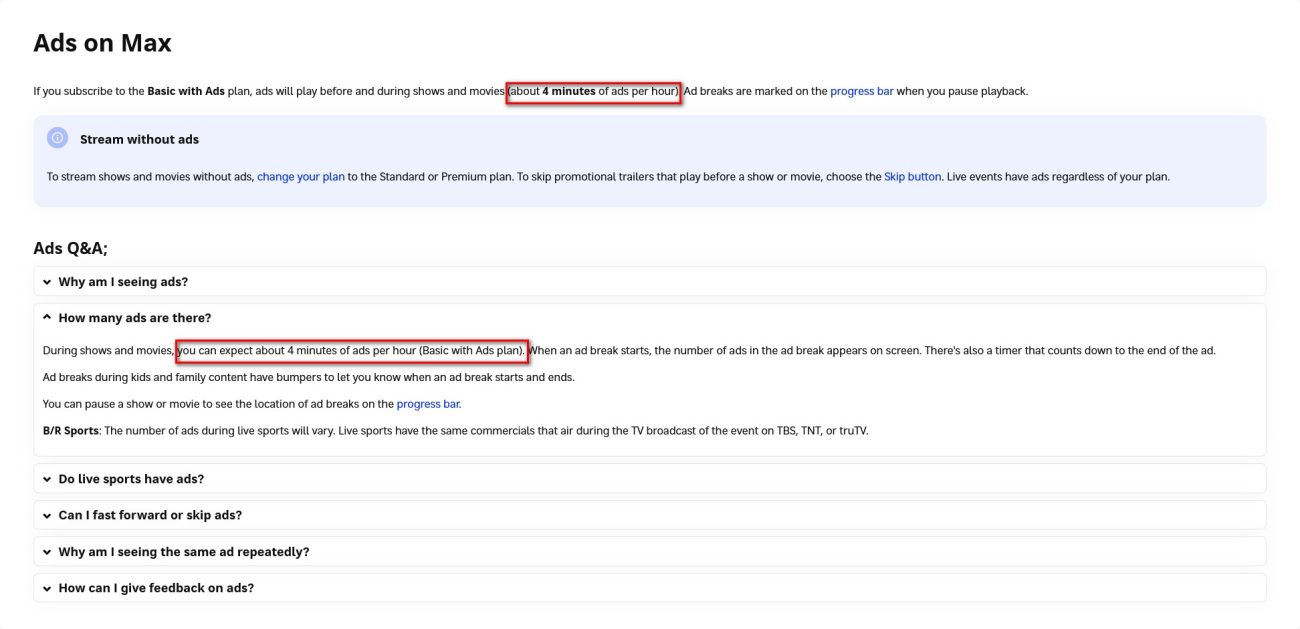Collapse the 'How many ads are there?' section
The height and width of the screenshot is (629, 1300).
pyautogui.click(x=135, y=318)
